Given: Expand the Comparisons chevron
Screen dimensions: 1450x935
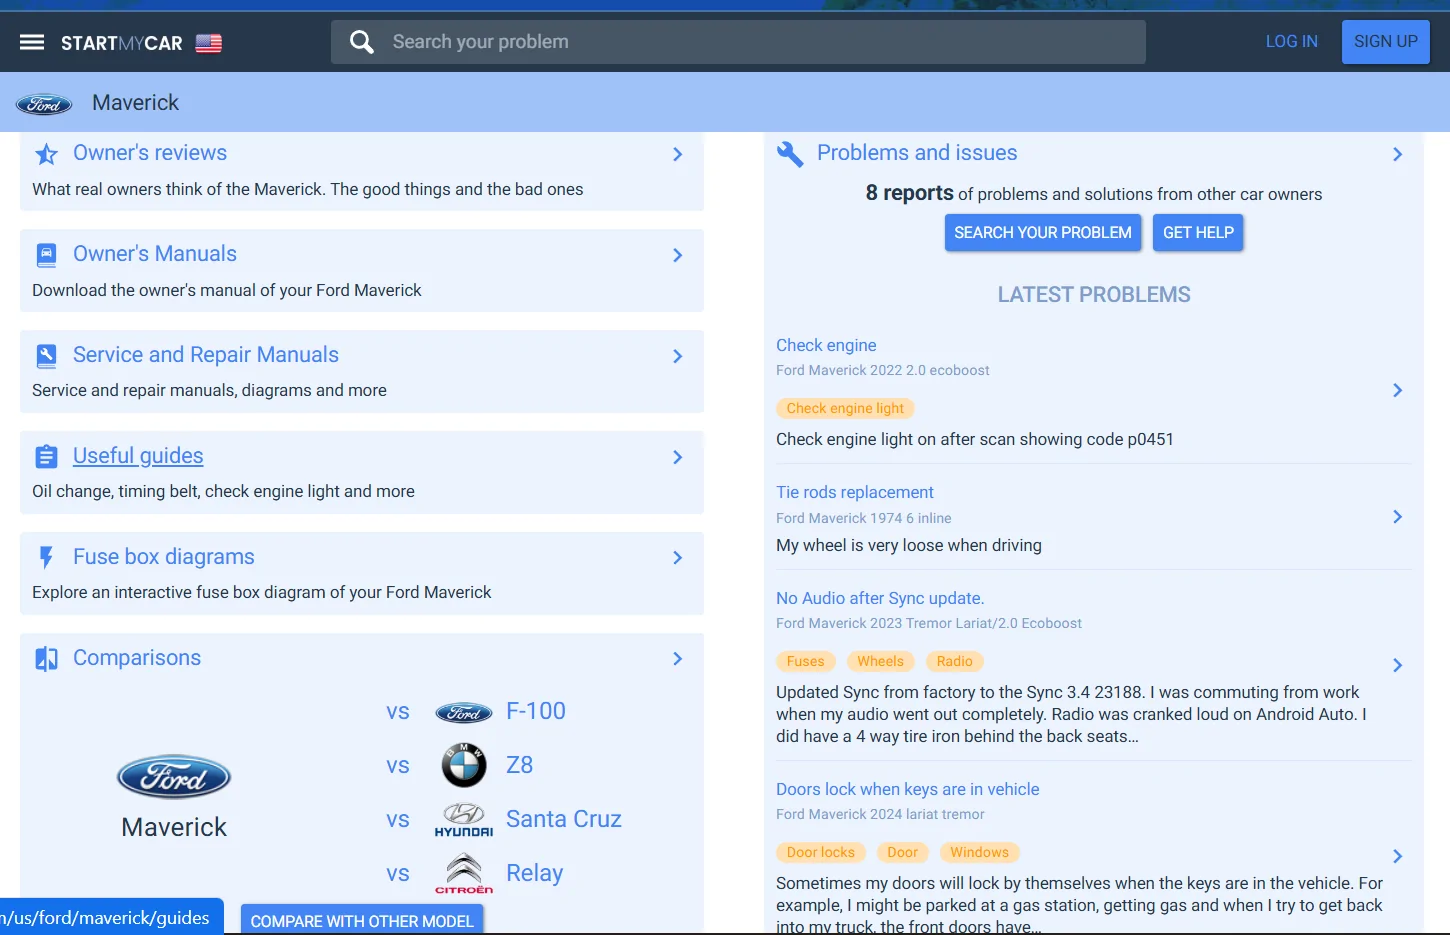Looking at the screenshot, I should tap(678, 659).
